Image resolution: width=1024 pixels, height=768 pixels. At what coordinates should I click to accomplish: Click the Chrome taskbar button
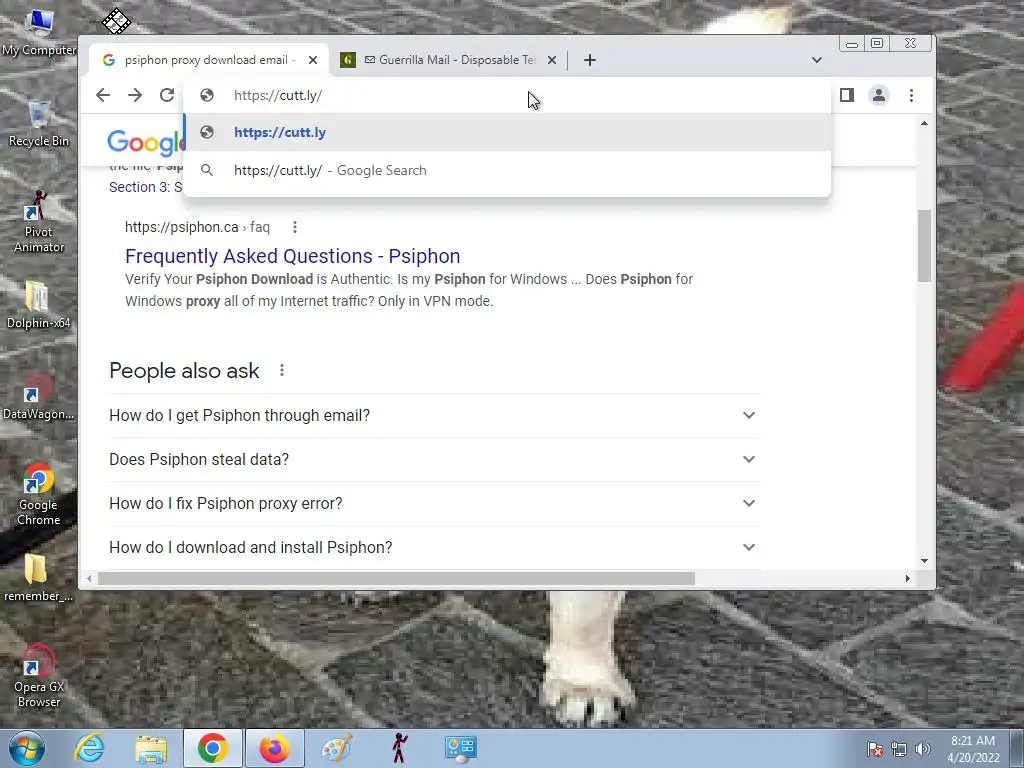tap(213, 748)
